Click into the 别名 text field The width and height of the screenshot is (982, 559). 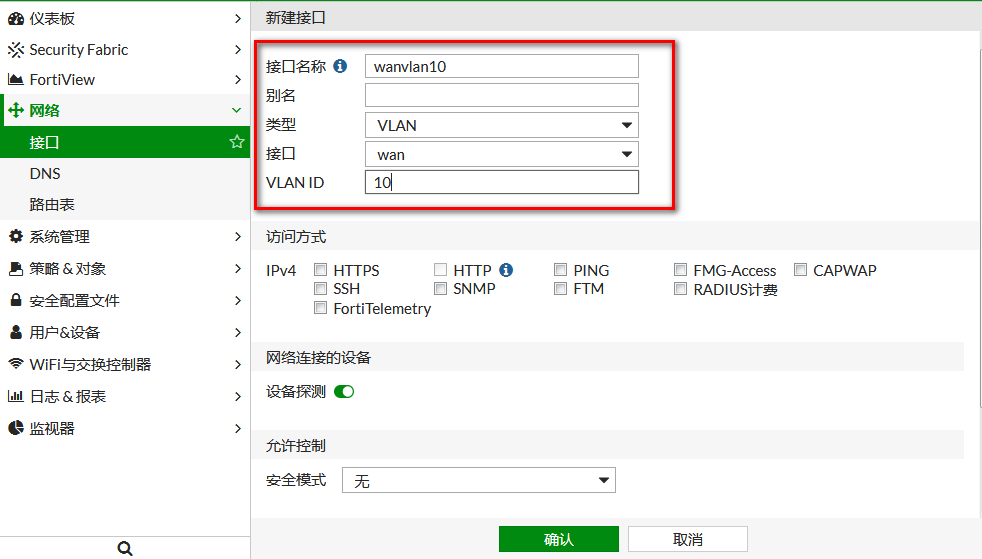coord(501,95)
